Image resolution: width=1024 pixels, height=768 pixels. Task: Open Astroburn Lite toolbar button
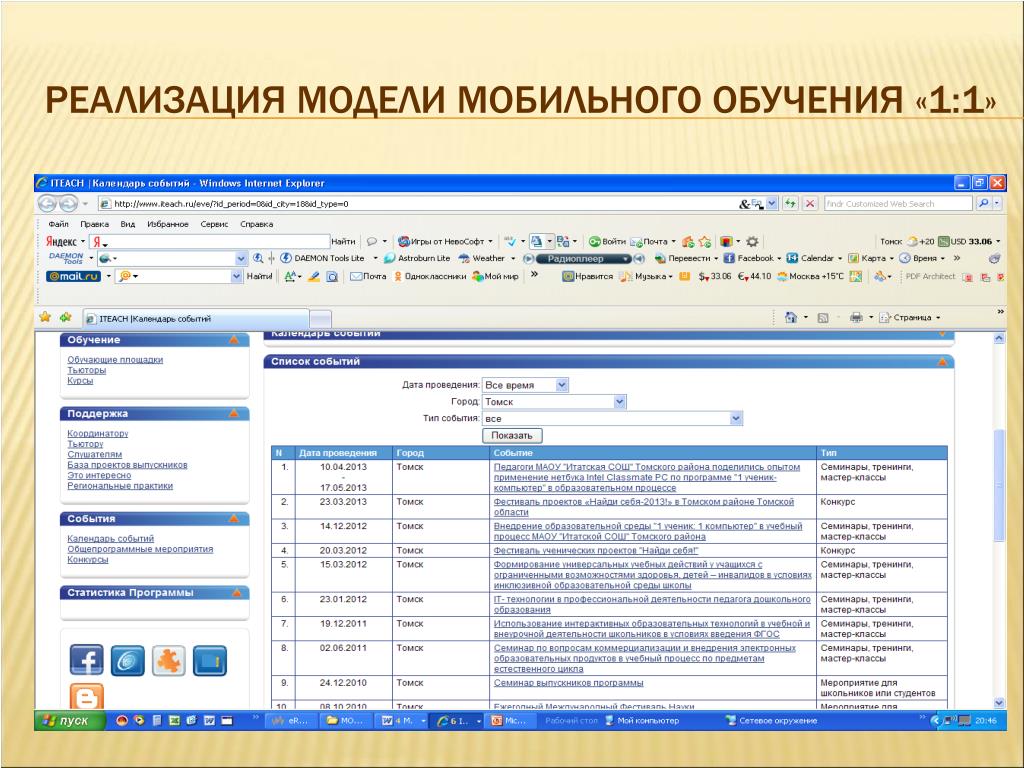pyautogui.click(x=417, y=259)
